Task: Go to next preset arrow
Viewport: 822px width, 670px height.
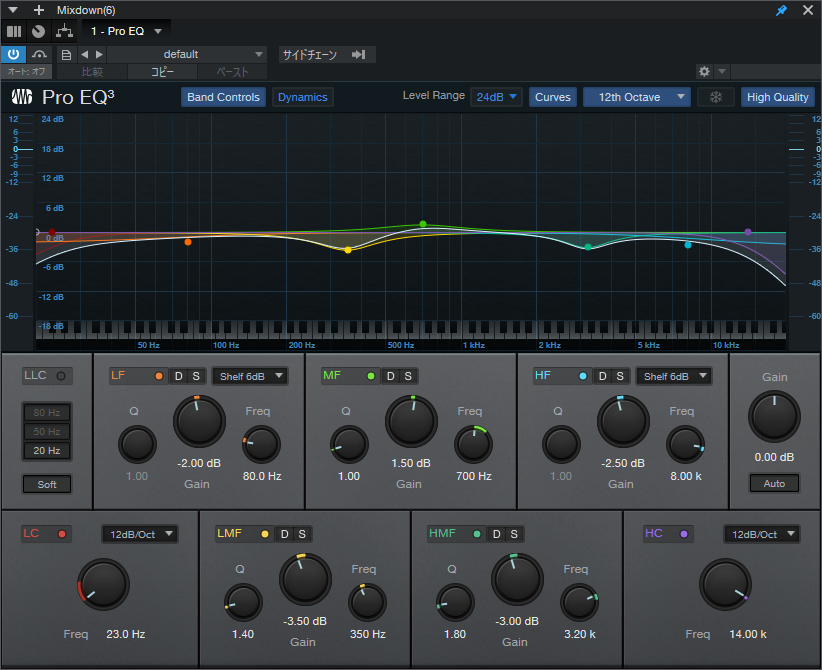Action: click(99, 55)
